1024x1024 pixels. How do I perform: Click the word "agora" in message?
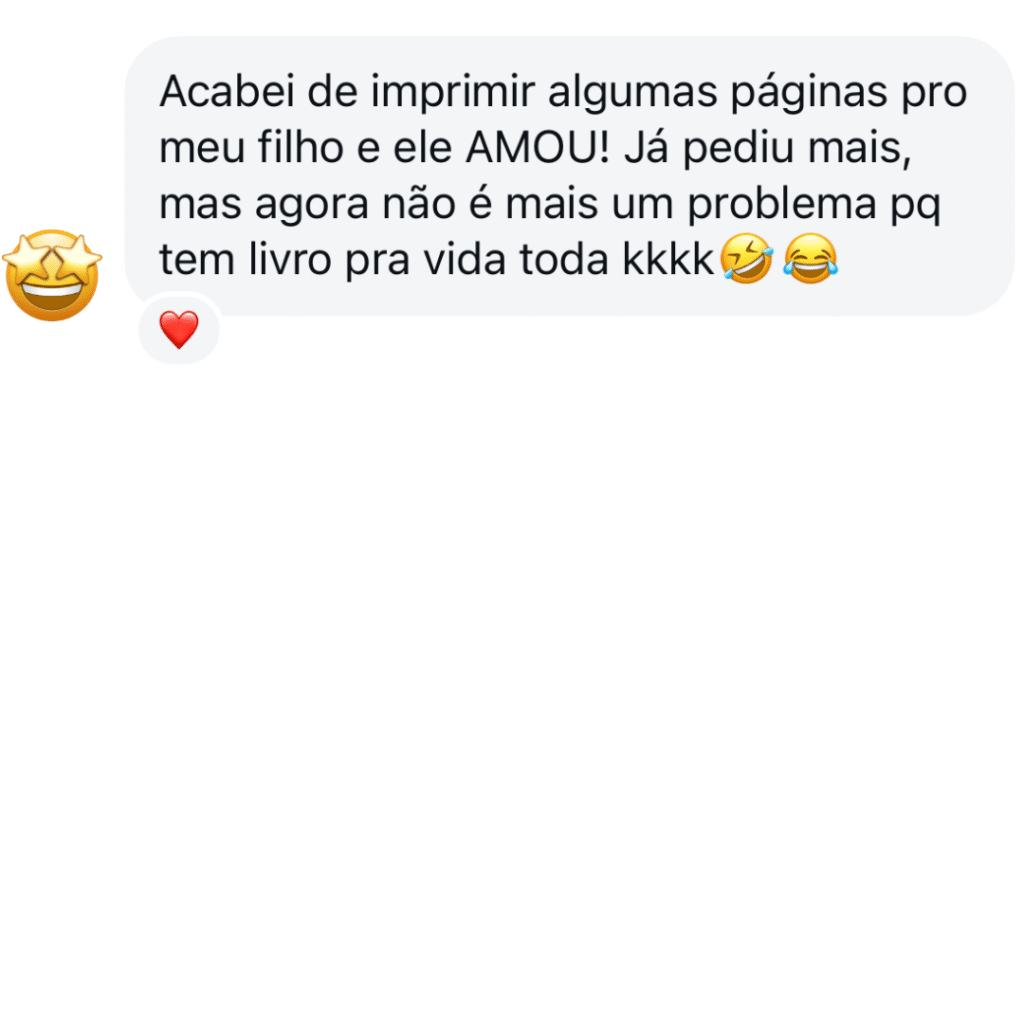312,204
